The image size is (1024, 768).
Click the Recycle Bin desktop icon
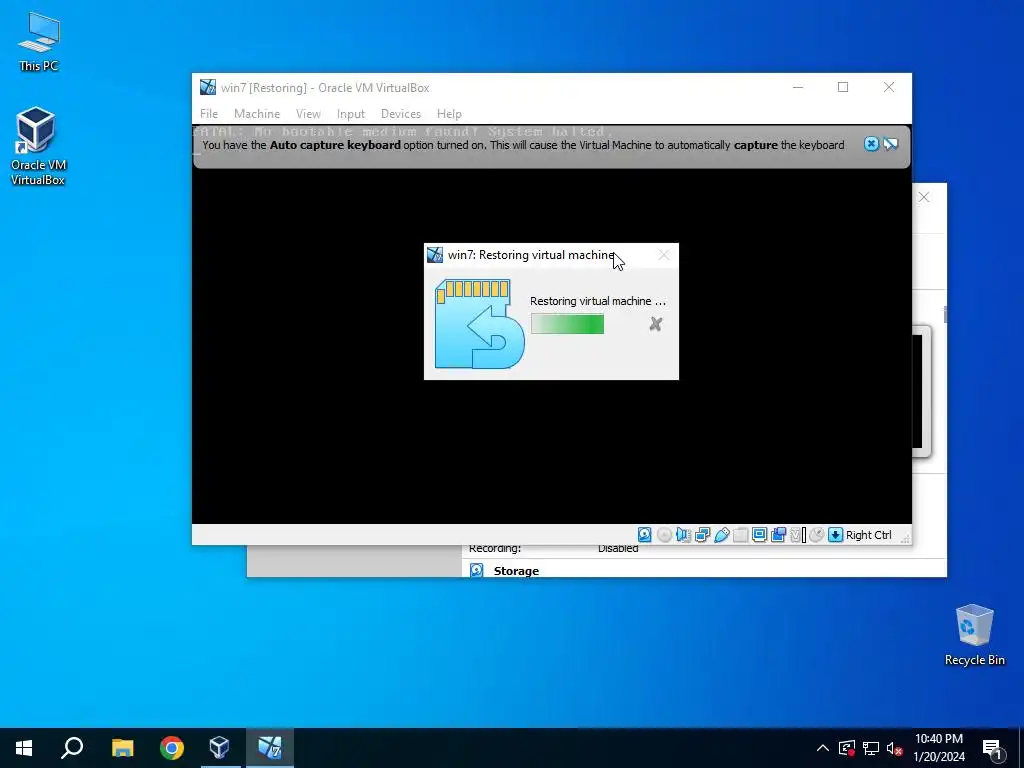(974, 635)
